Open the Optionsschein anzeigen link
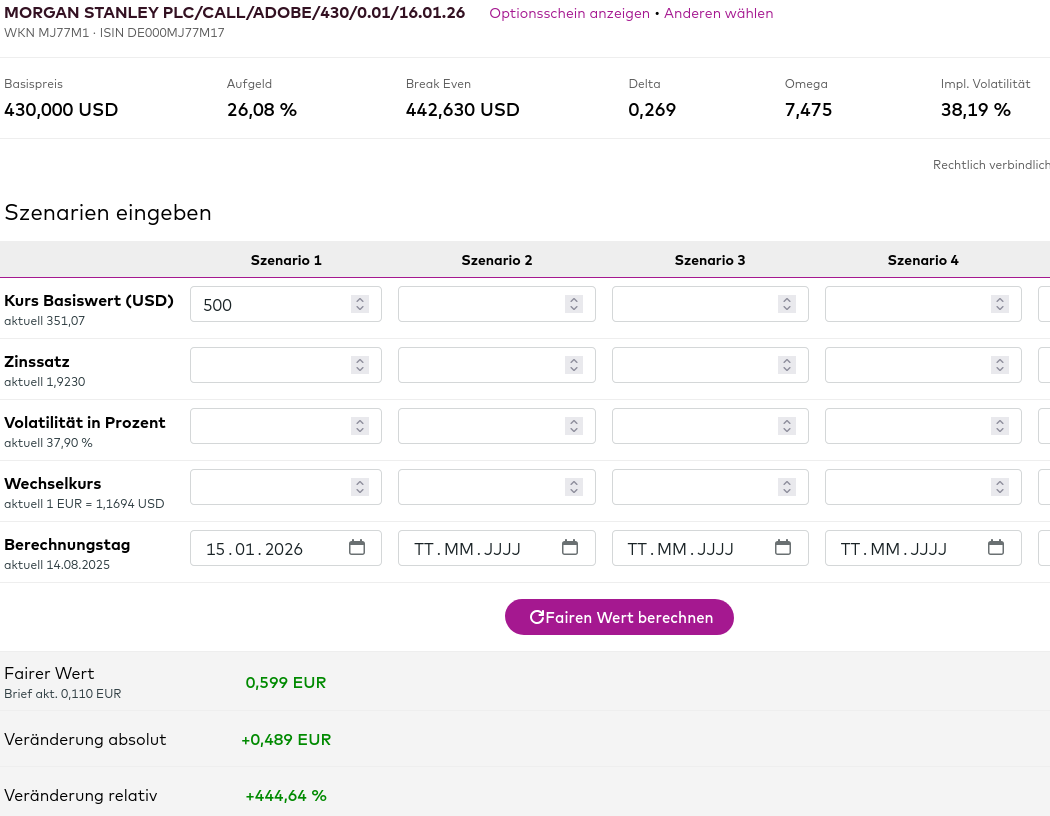This screenshot has height=816, width=1050. [x=569, y=13]
